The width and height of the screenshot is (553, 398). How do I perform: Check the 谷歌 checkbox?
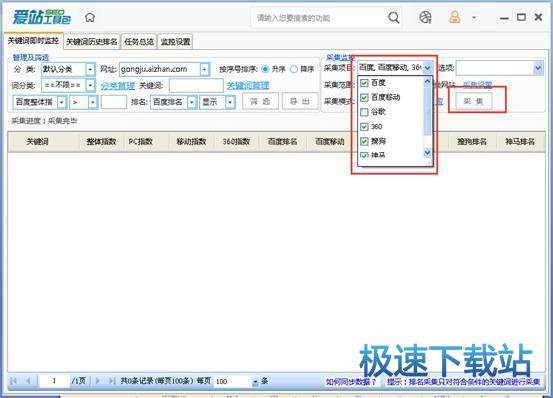click(364, 112)
